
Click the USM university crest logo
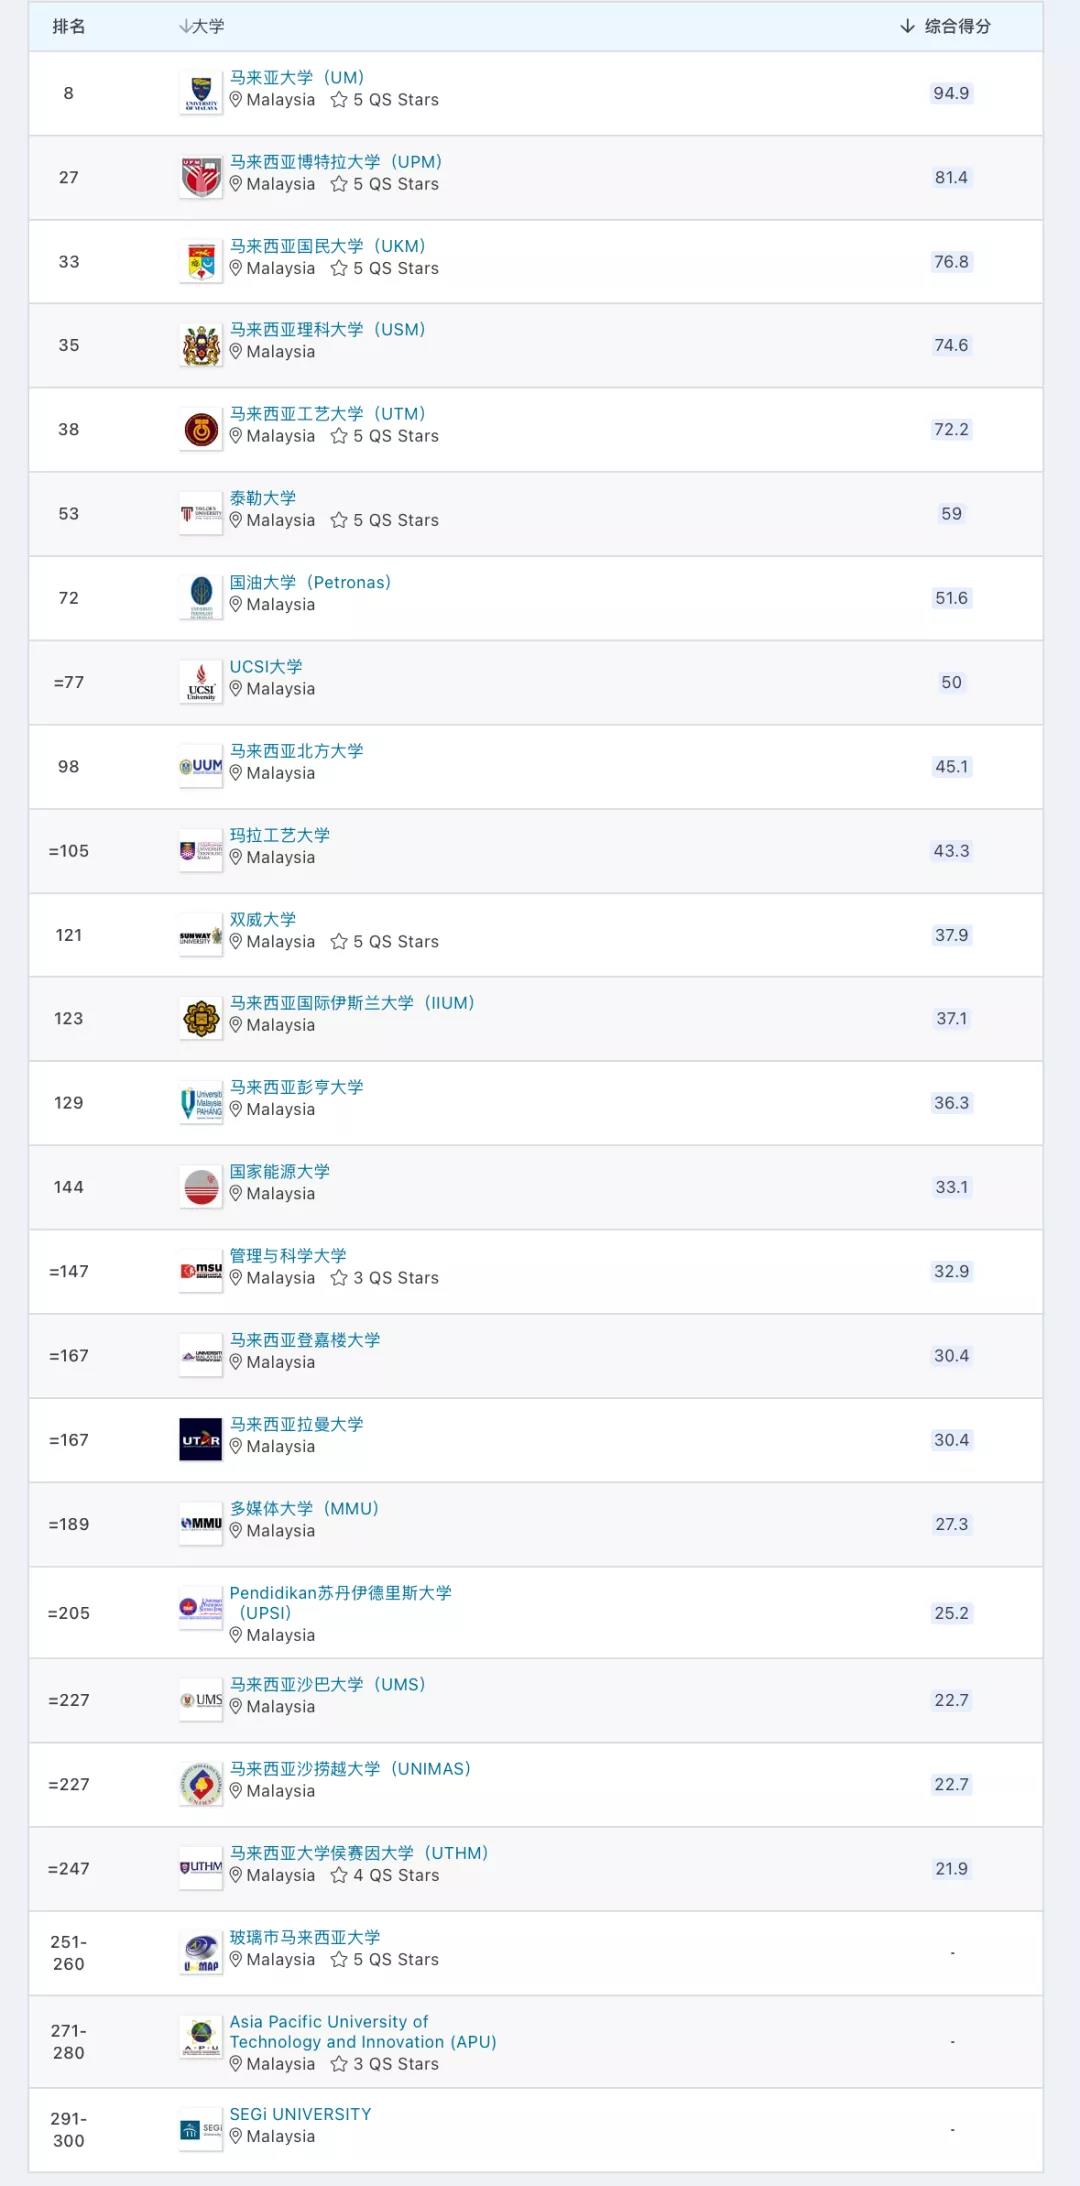tap(201, 346)
